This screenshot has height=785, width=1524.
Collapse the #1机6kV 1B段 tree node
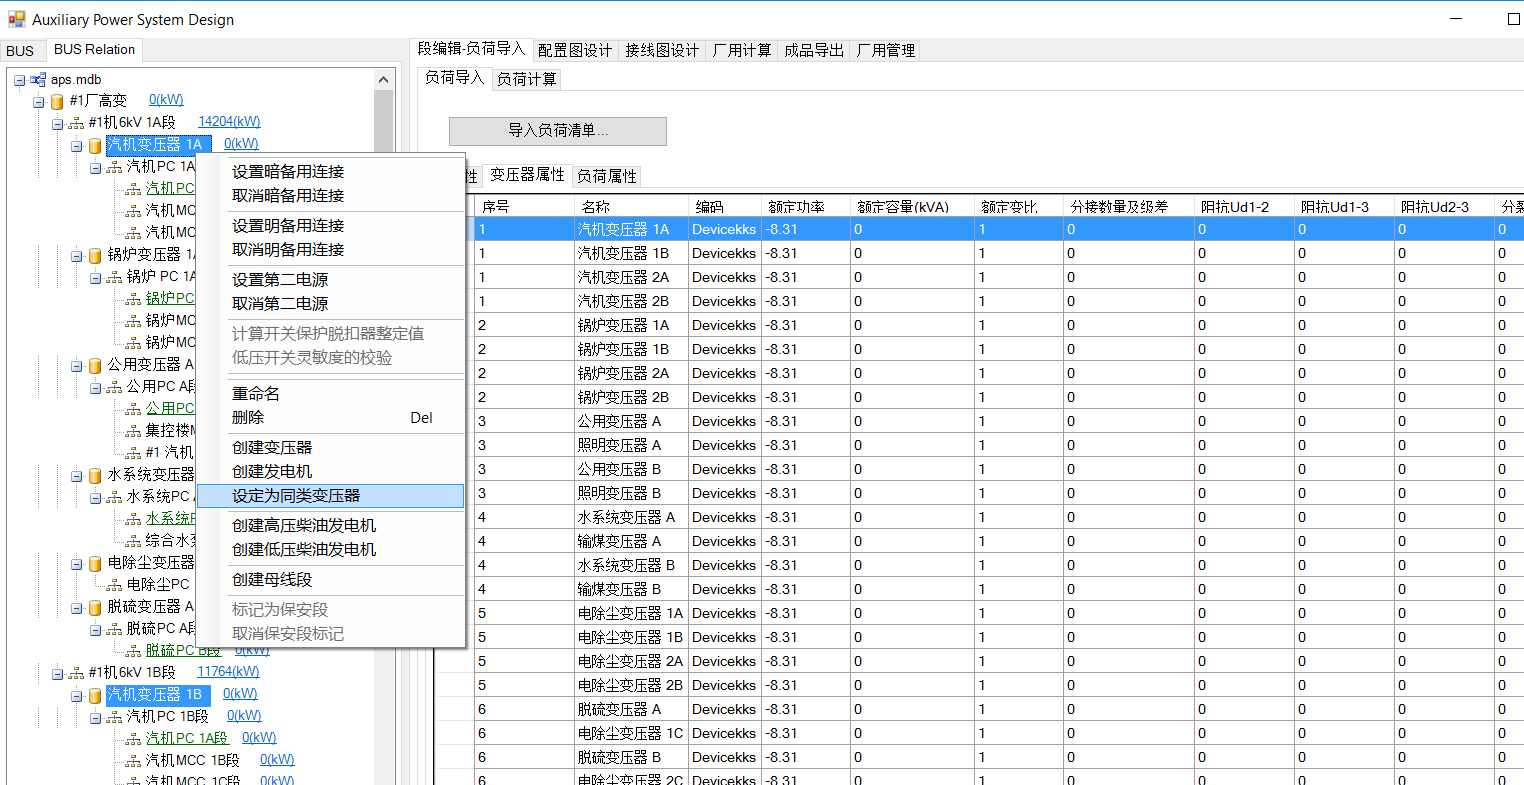57,674
